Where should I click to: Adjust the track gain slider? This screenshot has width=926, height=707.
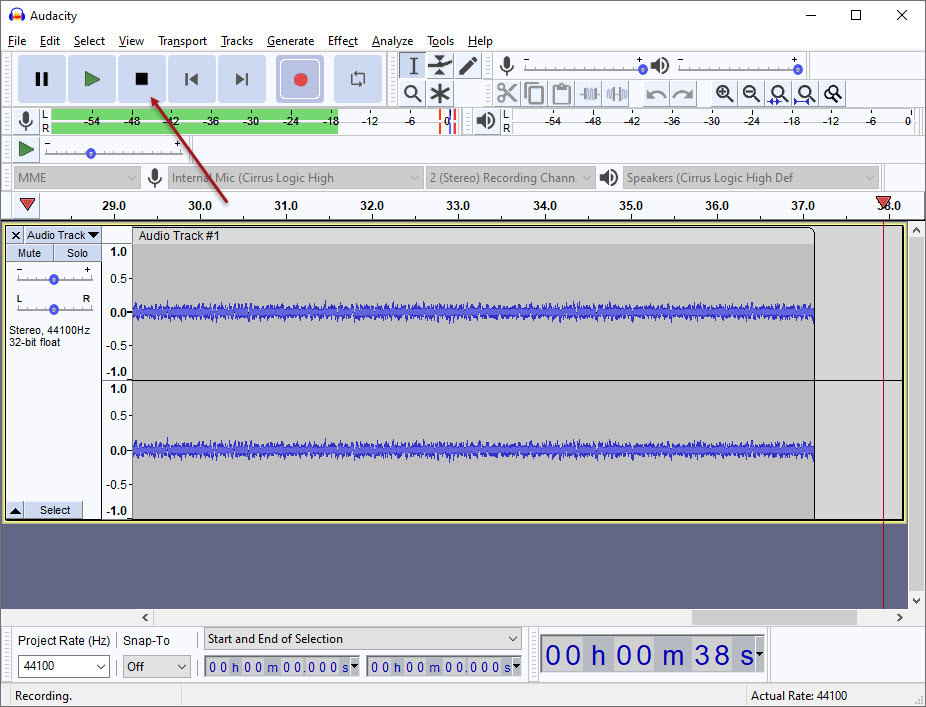[54, 279]
